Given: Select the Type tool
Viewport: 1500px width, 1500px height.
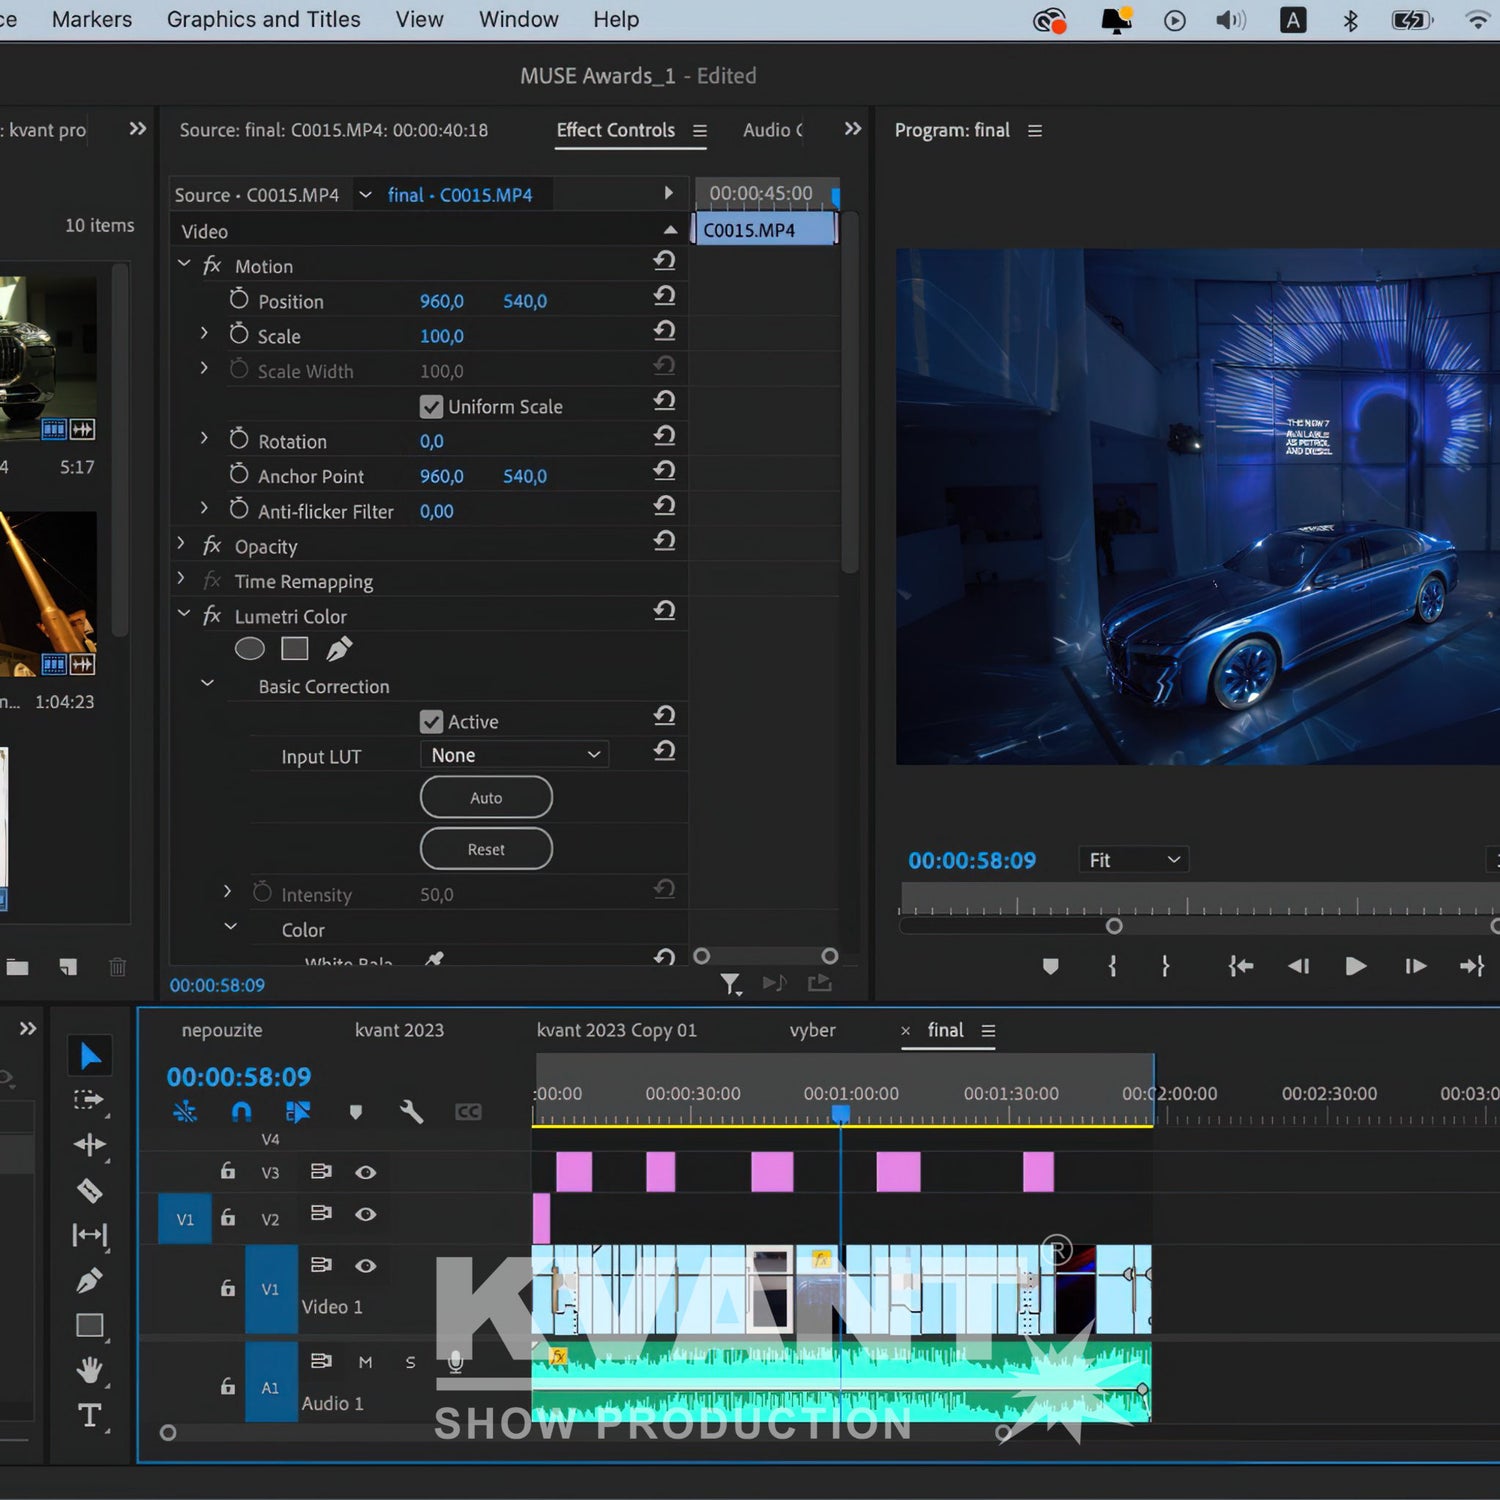Looking at the screenshot, I should point(90,1415).
